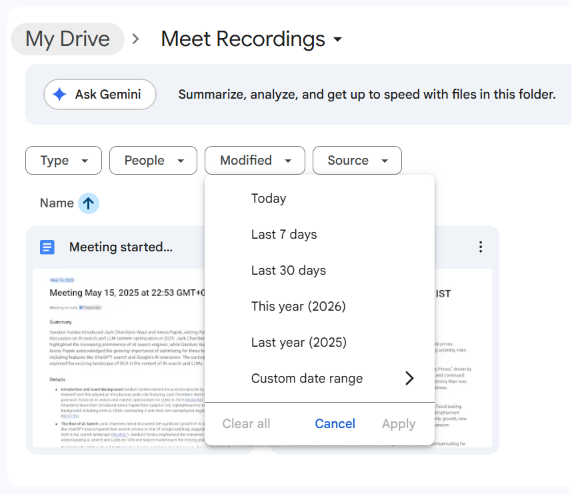The image size is (572, 495).
Task: Open the Type filter dropdown
Action: [63, 161]
